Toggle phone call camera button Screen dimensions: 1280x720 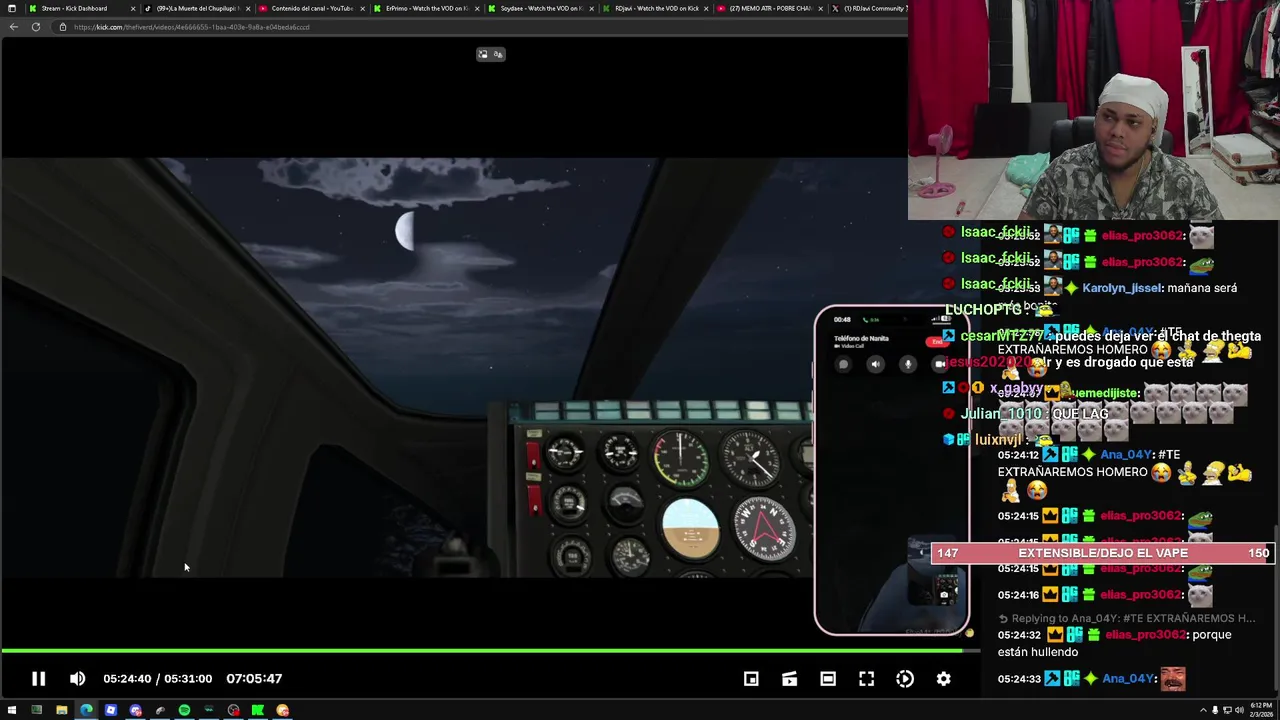939,365
